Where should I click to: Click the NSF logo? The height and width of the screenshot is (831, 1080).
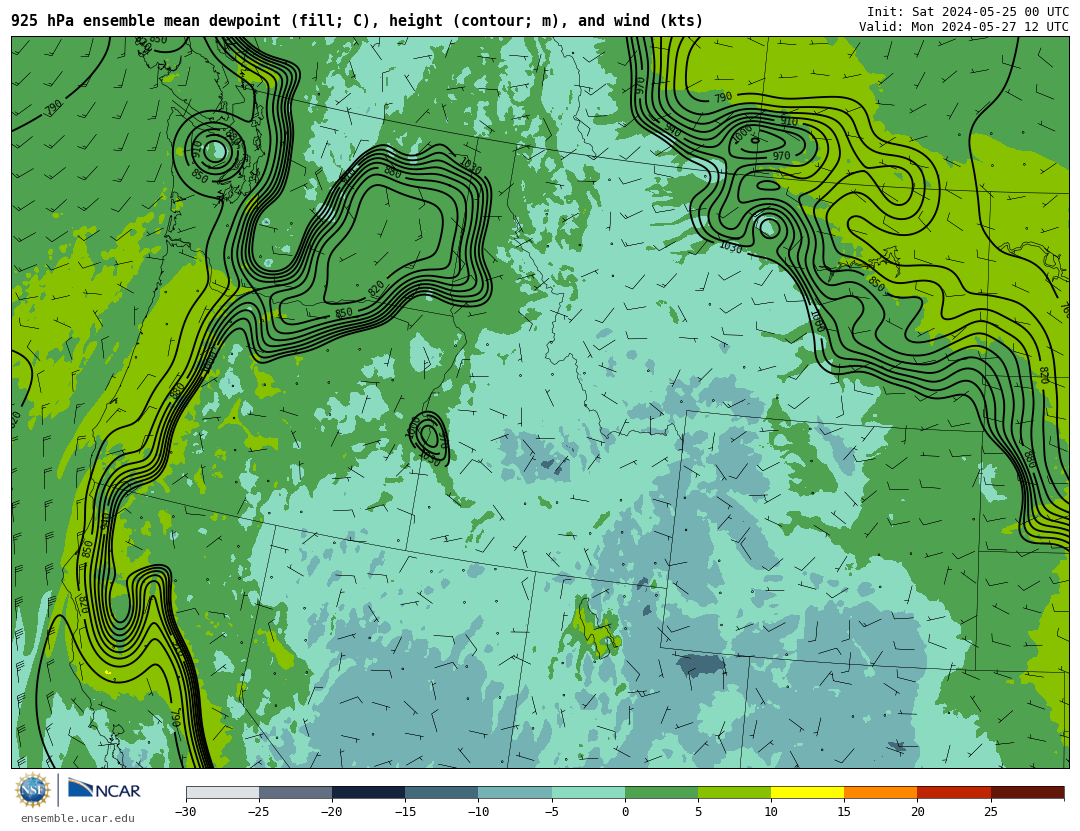pos(33,790)
